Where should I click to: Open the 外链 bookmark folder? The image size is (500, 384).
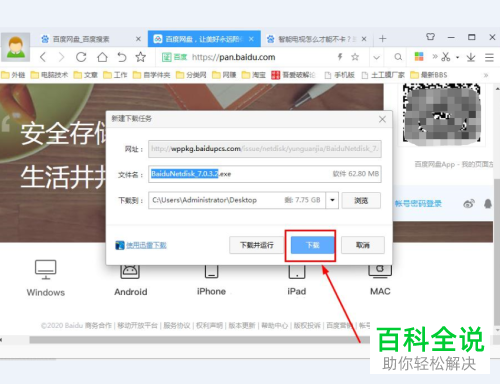coord(13,75)
